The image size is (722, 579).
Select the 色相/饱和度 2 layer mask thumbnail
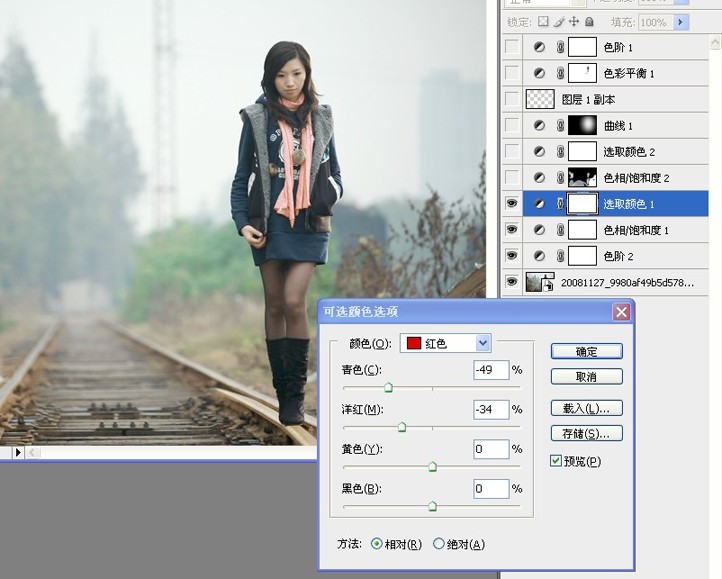(x=582, y=177)
